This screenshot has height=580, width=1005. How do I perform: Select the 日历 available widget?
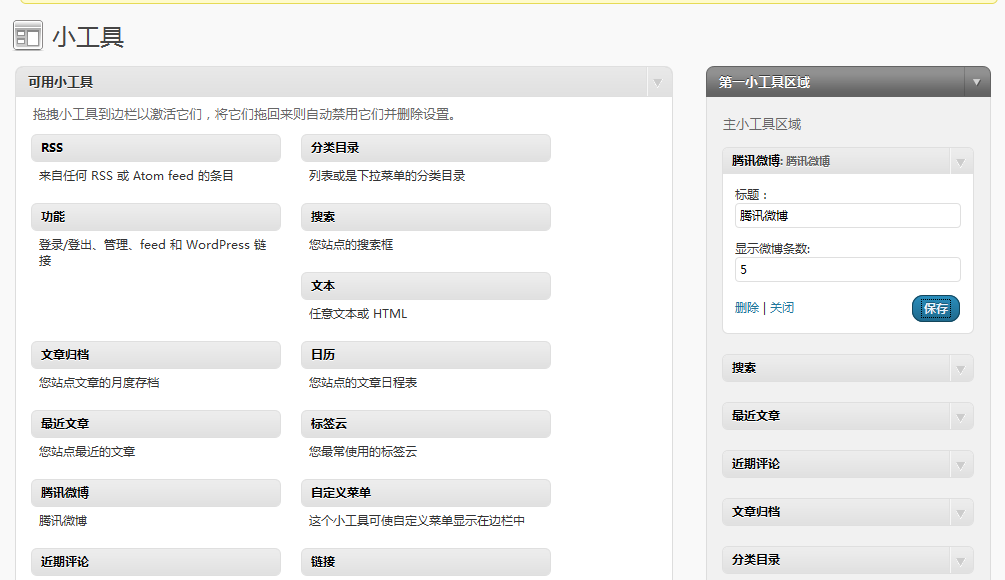[426, 355]
